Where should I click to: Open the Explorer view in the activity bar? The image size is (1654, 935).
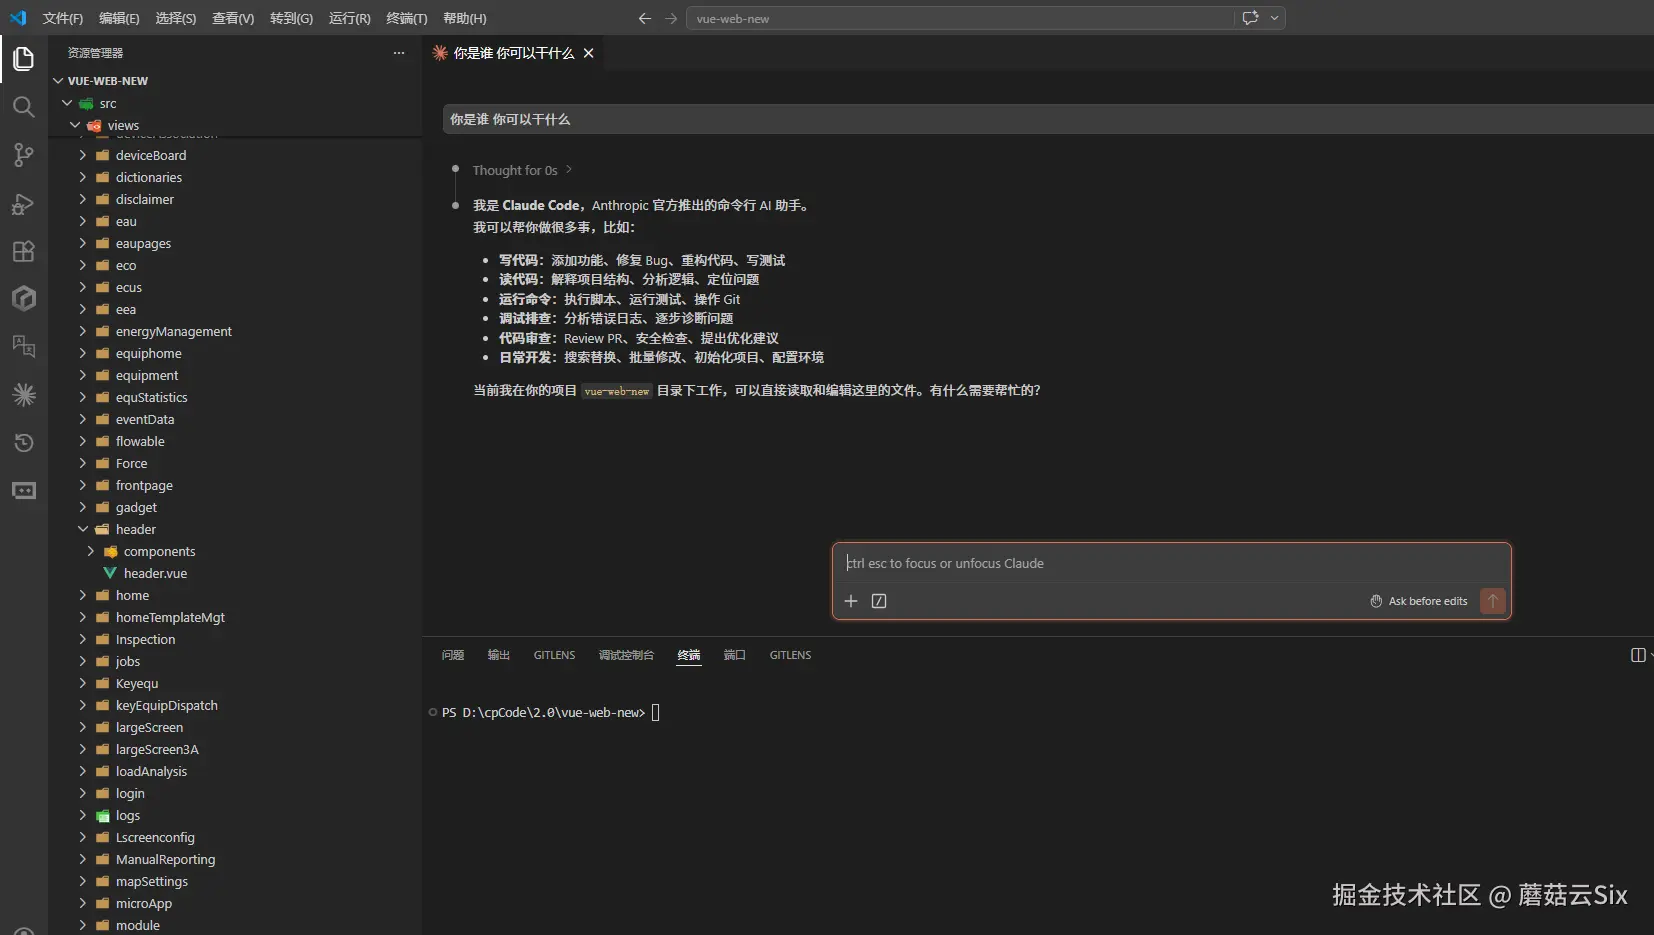(24, 59)
